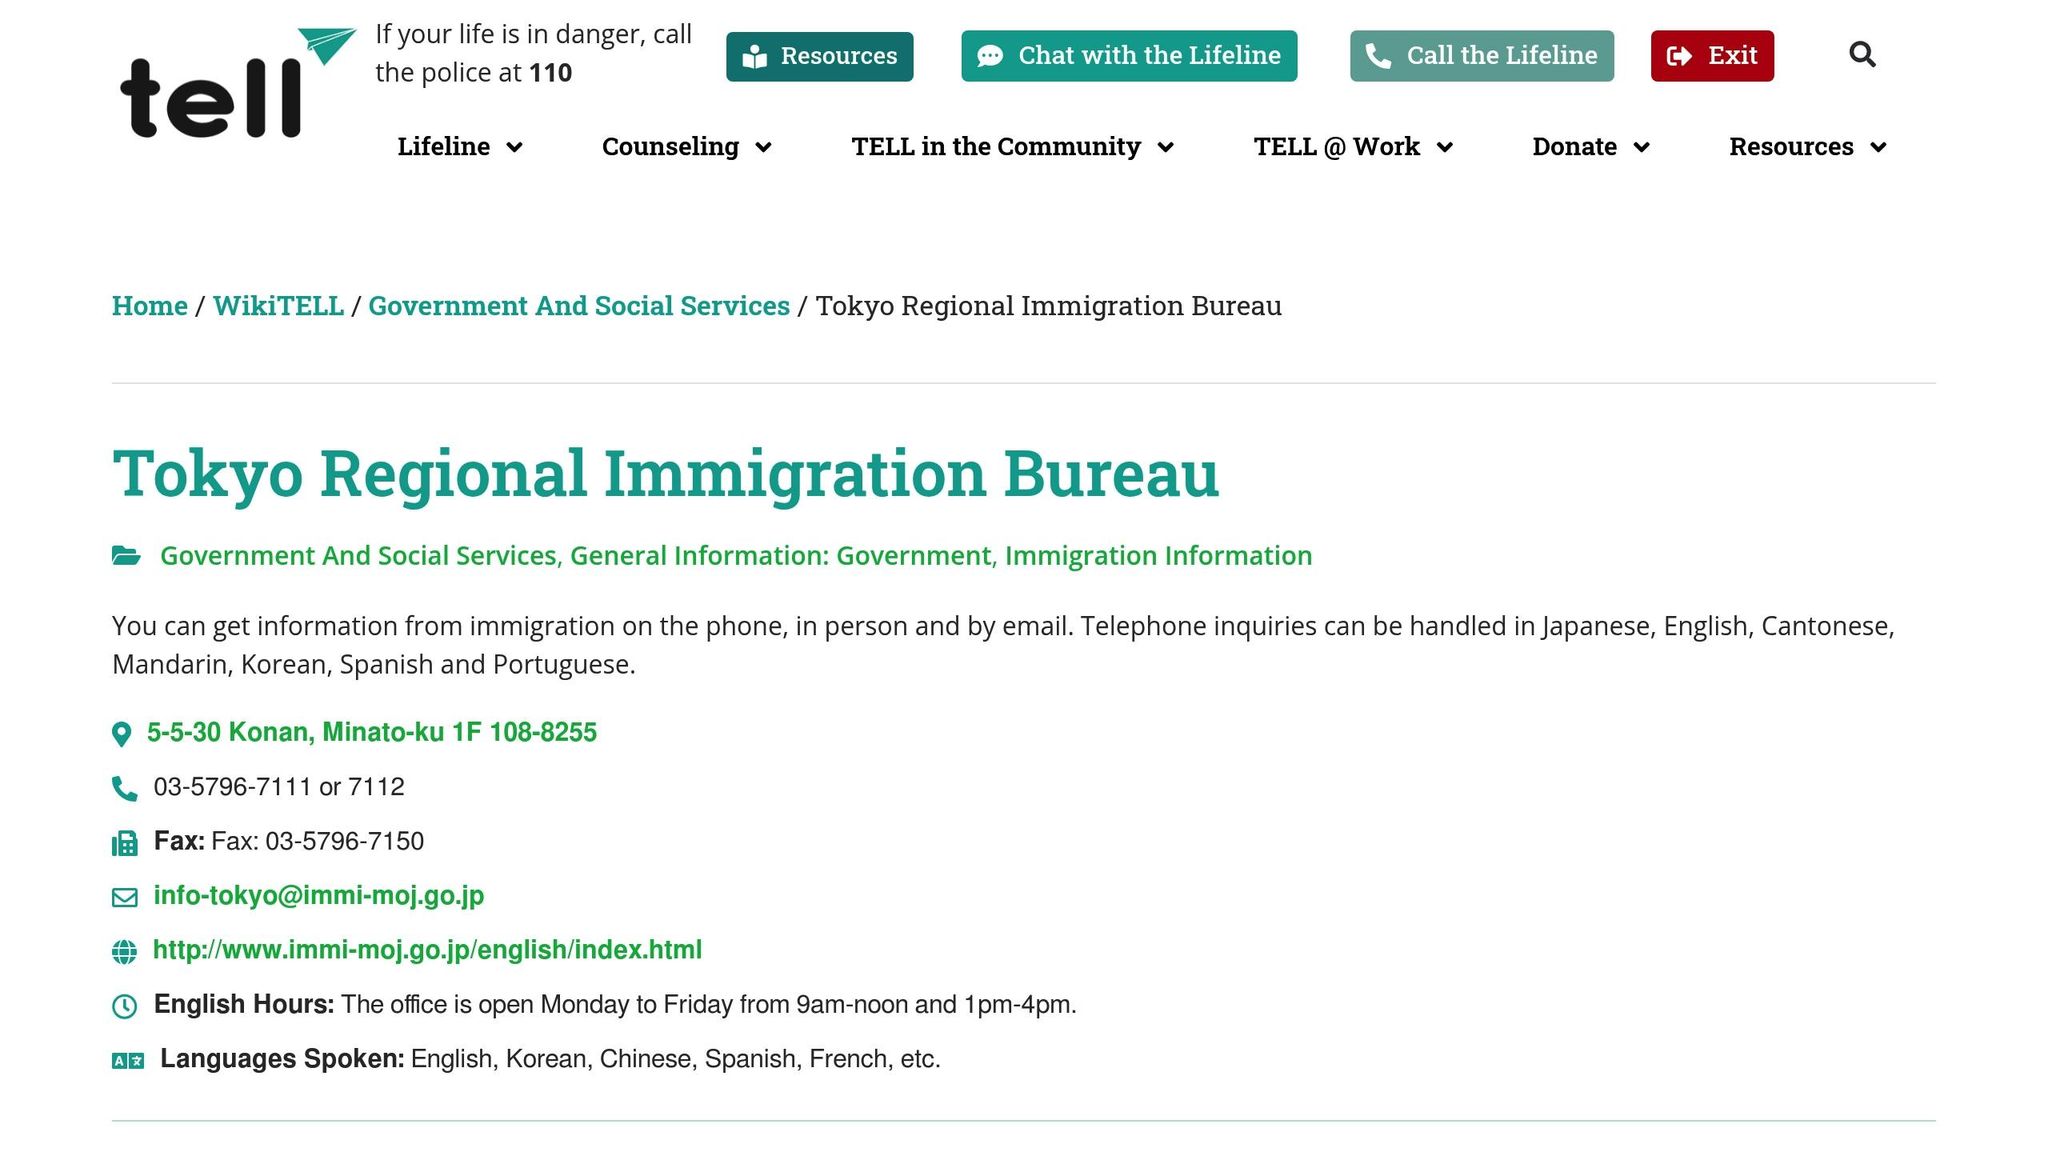Click the chevron next to TELL in the Community
The width and height of the screenshot is (2048, 1152).
coord(1165,147)
